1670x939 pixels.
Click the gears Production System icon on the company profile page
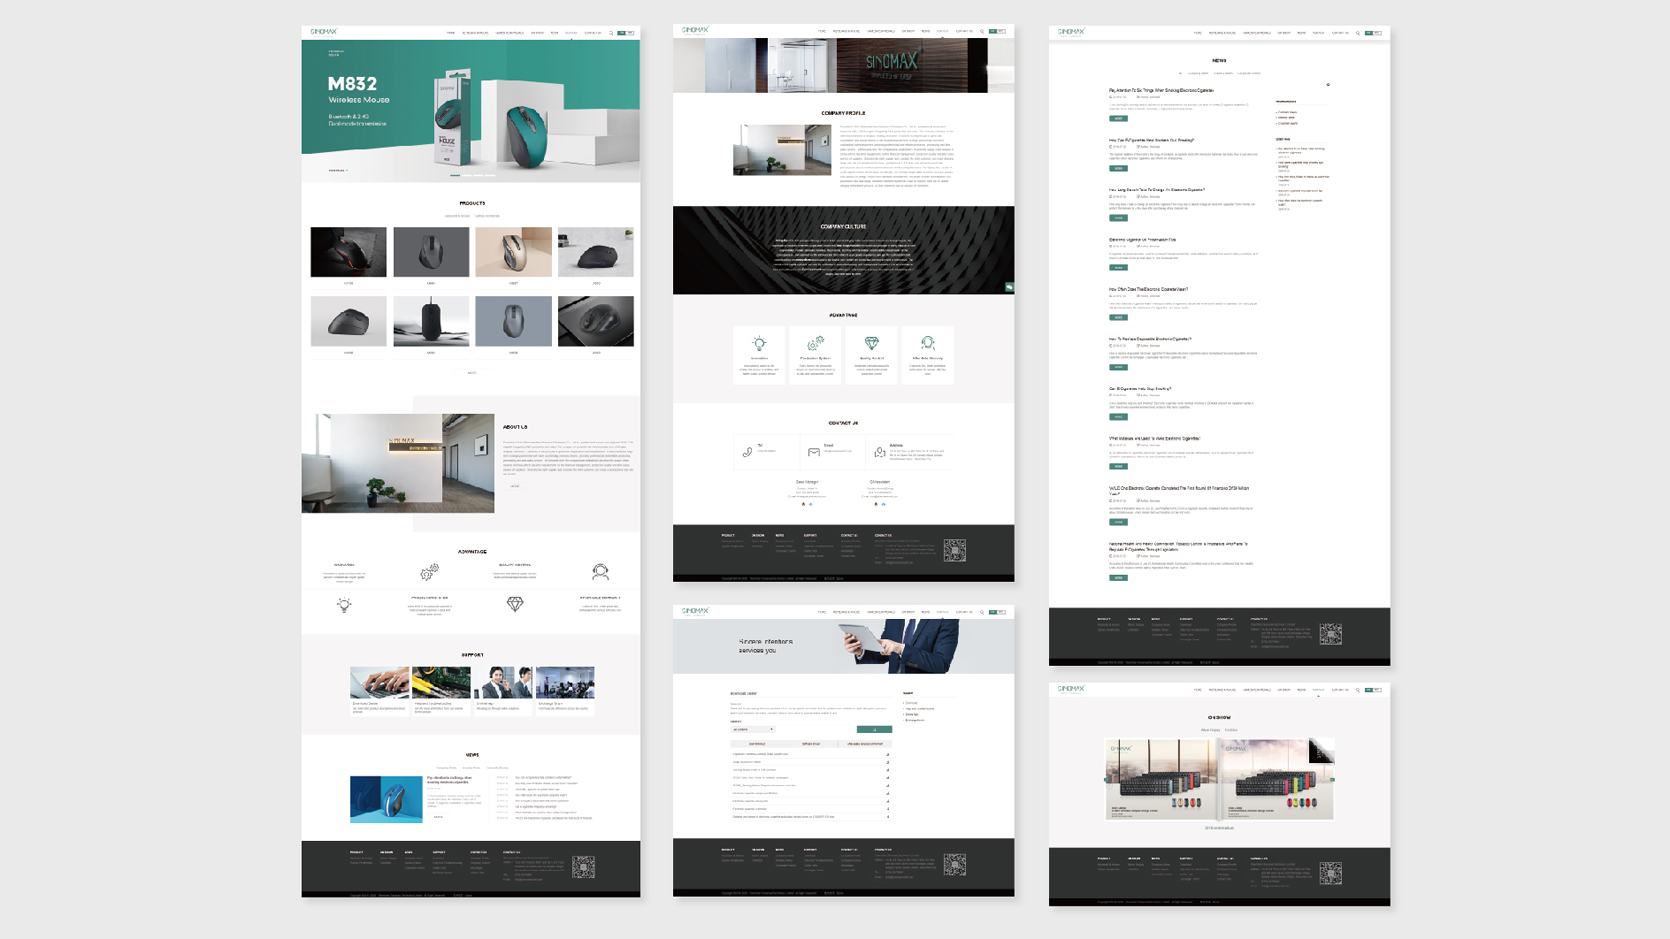(x=815, y=343)
